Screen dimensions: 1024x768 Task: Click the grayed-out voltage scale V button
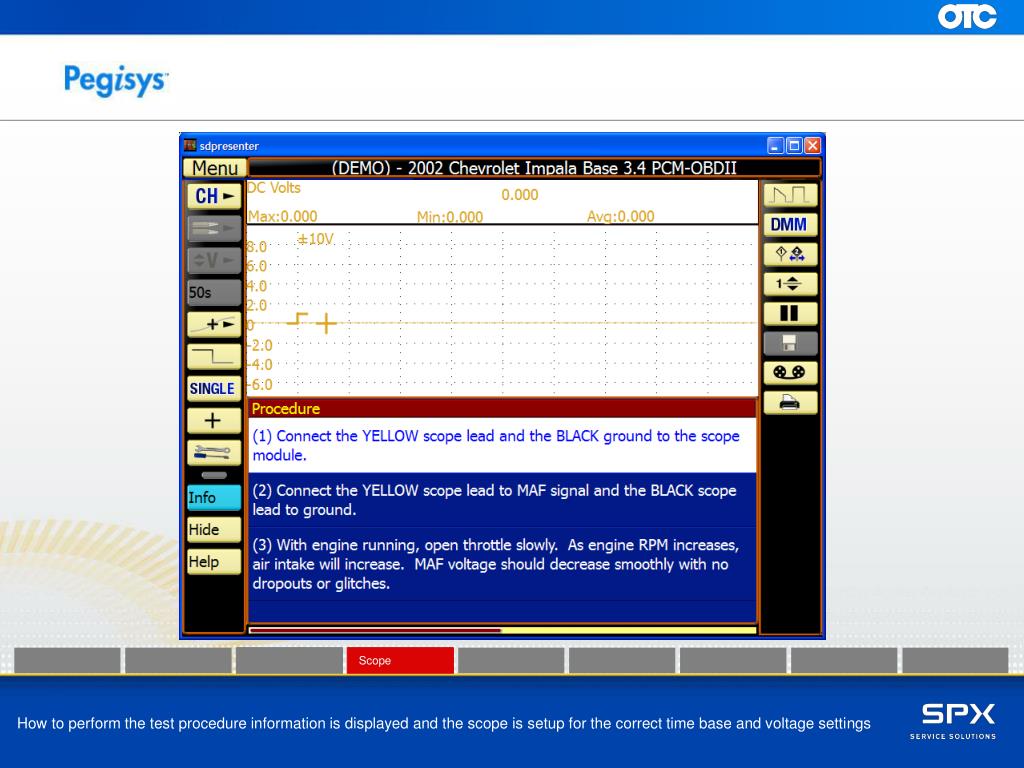pyautogui.click(x=214, y=261)
